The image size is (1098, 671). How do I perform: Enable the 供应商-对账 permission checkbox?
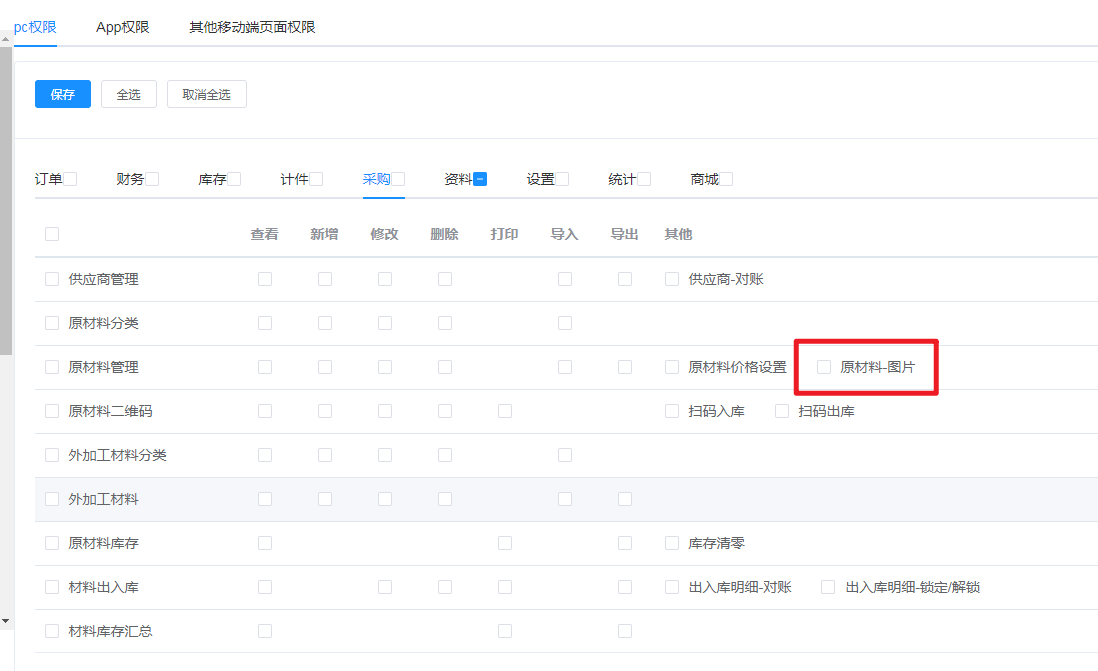click(672, 279)
